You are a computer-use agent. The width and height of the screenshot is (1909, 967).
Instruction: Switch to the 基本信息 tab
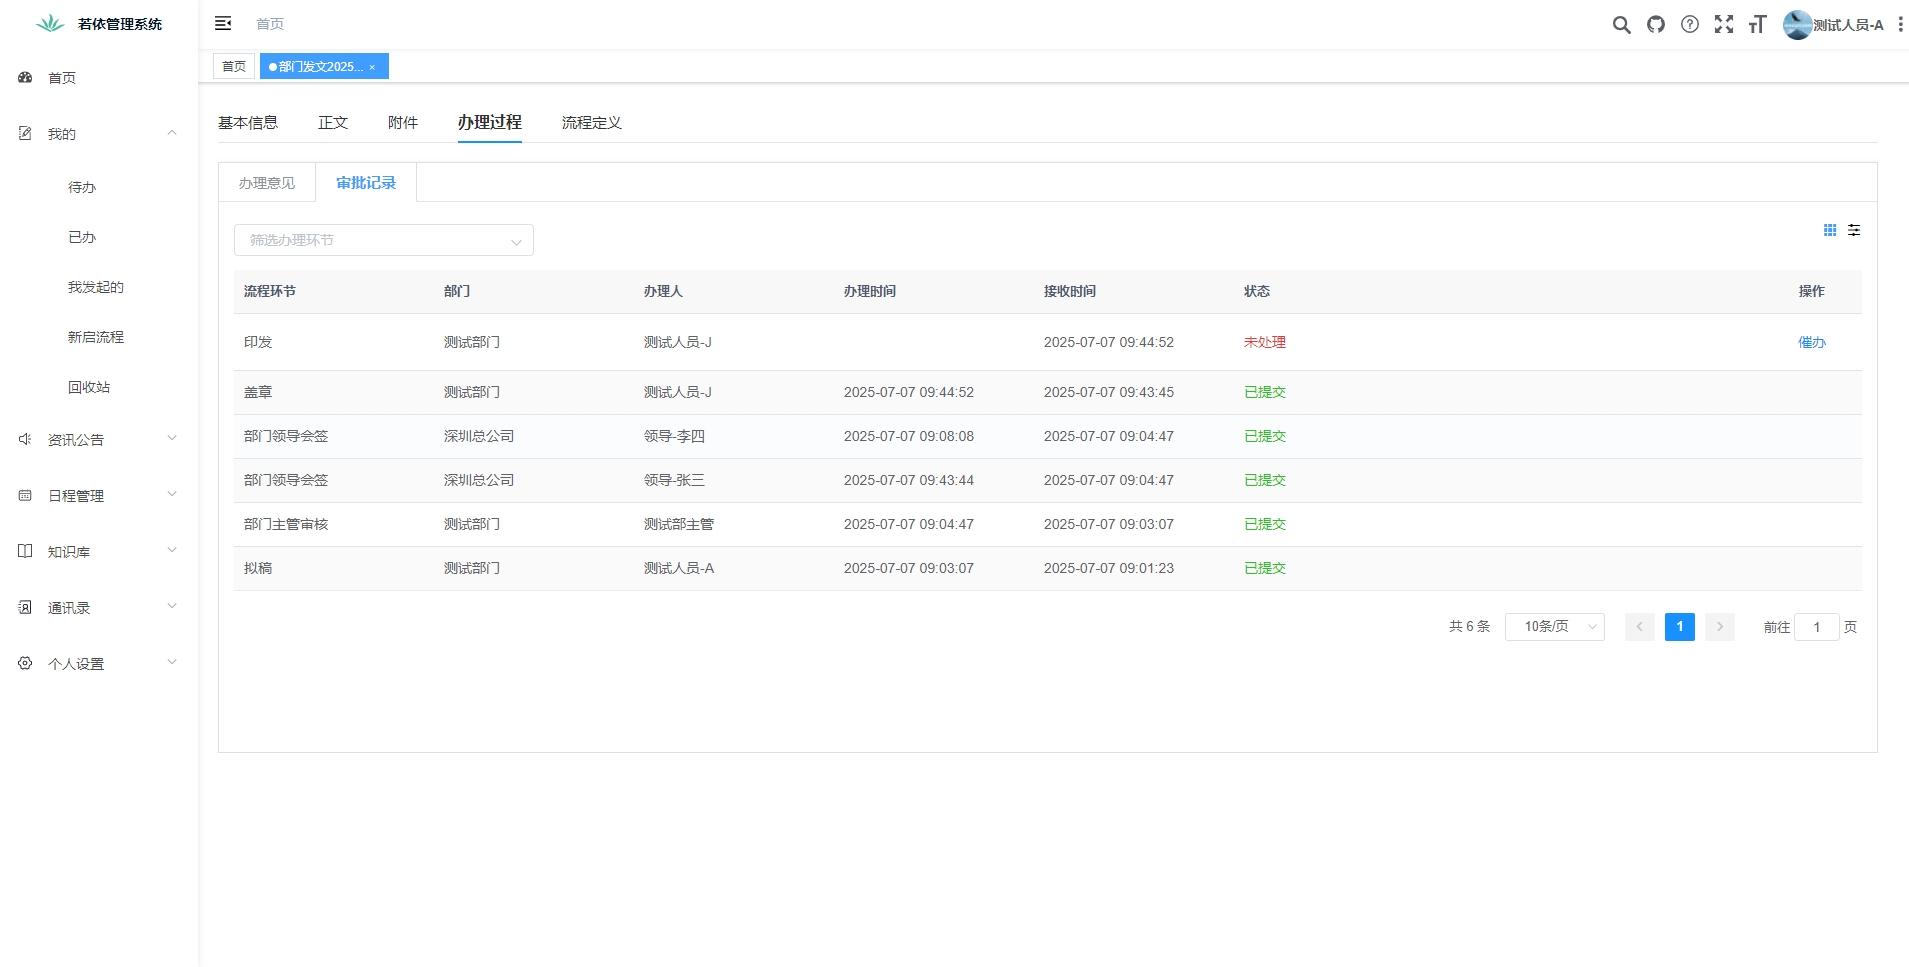(x=248, y=123)
